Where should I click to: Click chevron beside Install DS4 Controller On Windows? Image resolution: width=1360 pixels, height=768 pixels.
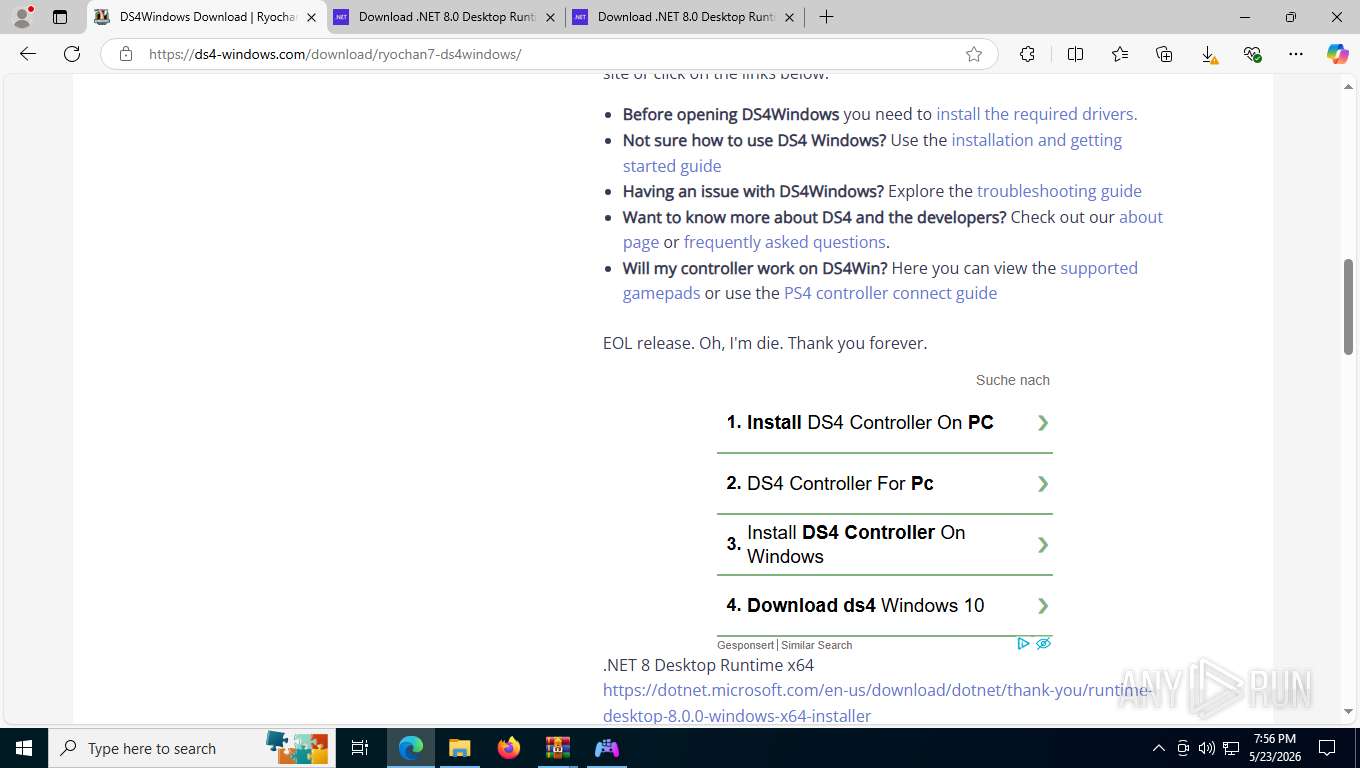tap(1043, 545)
